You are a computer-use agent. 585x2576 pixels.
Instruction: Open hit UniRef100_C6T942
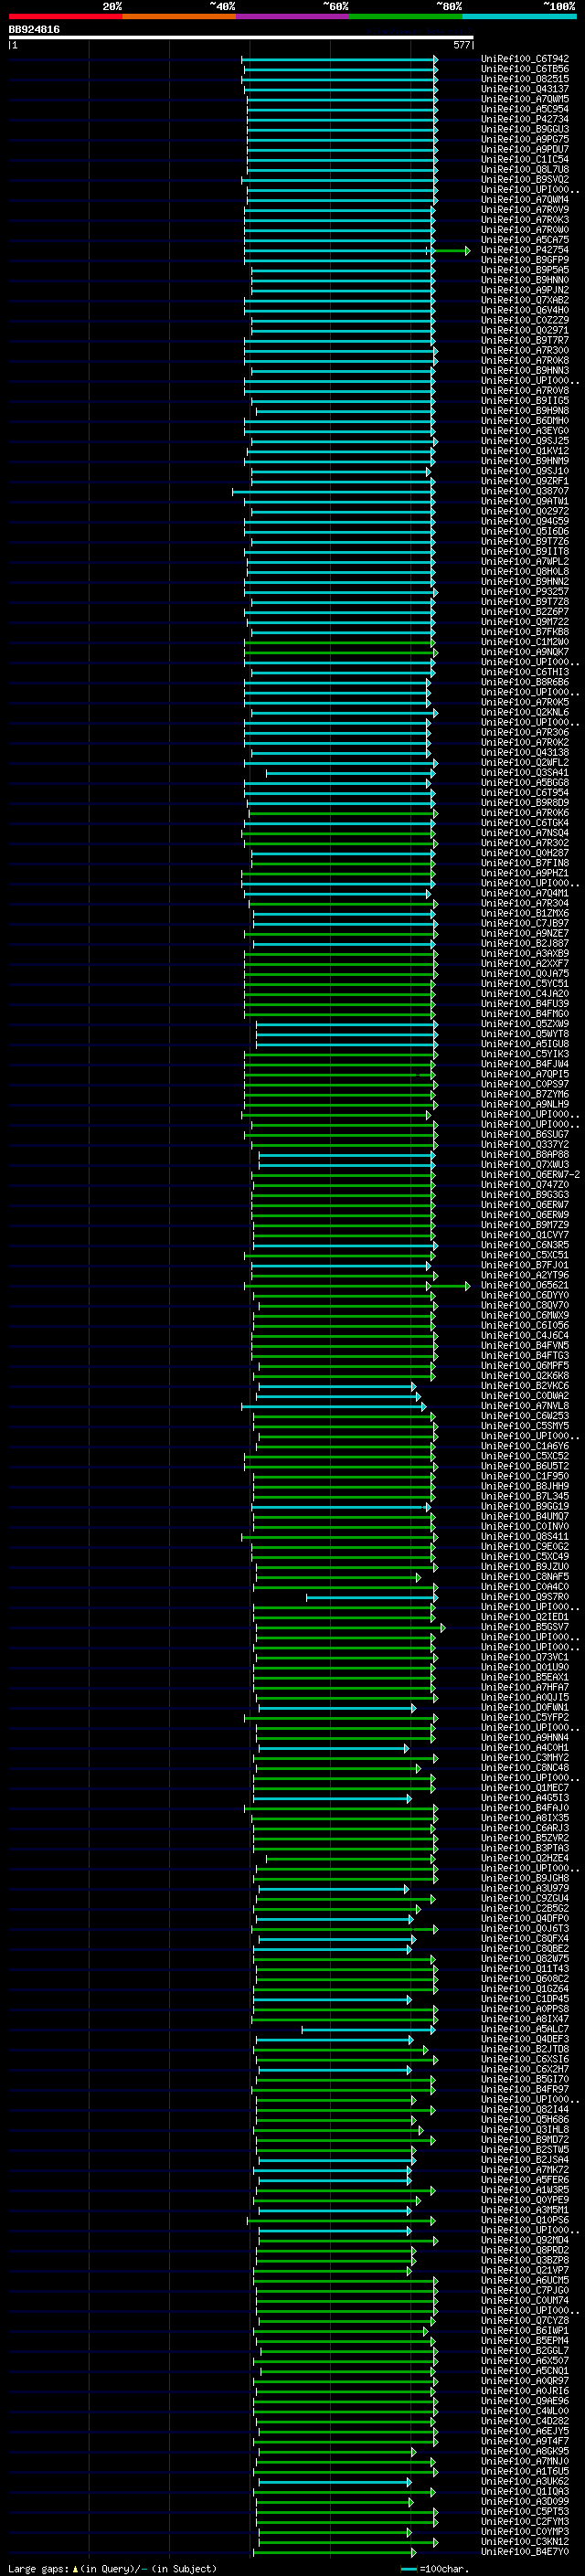tap(525, 59)
